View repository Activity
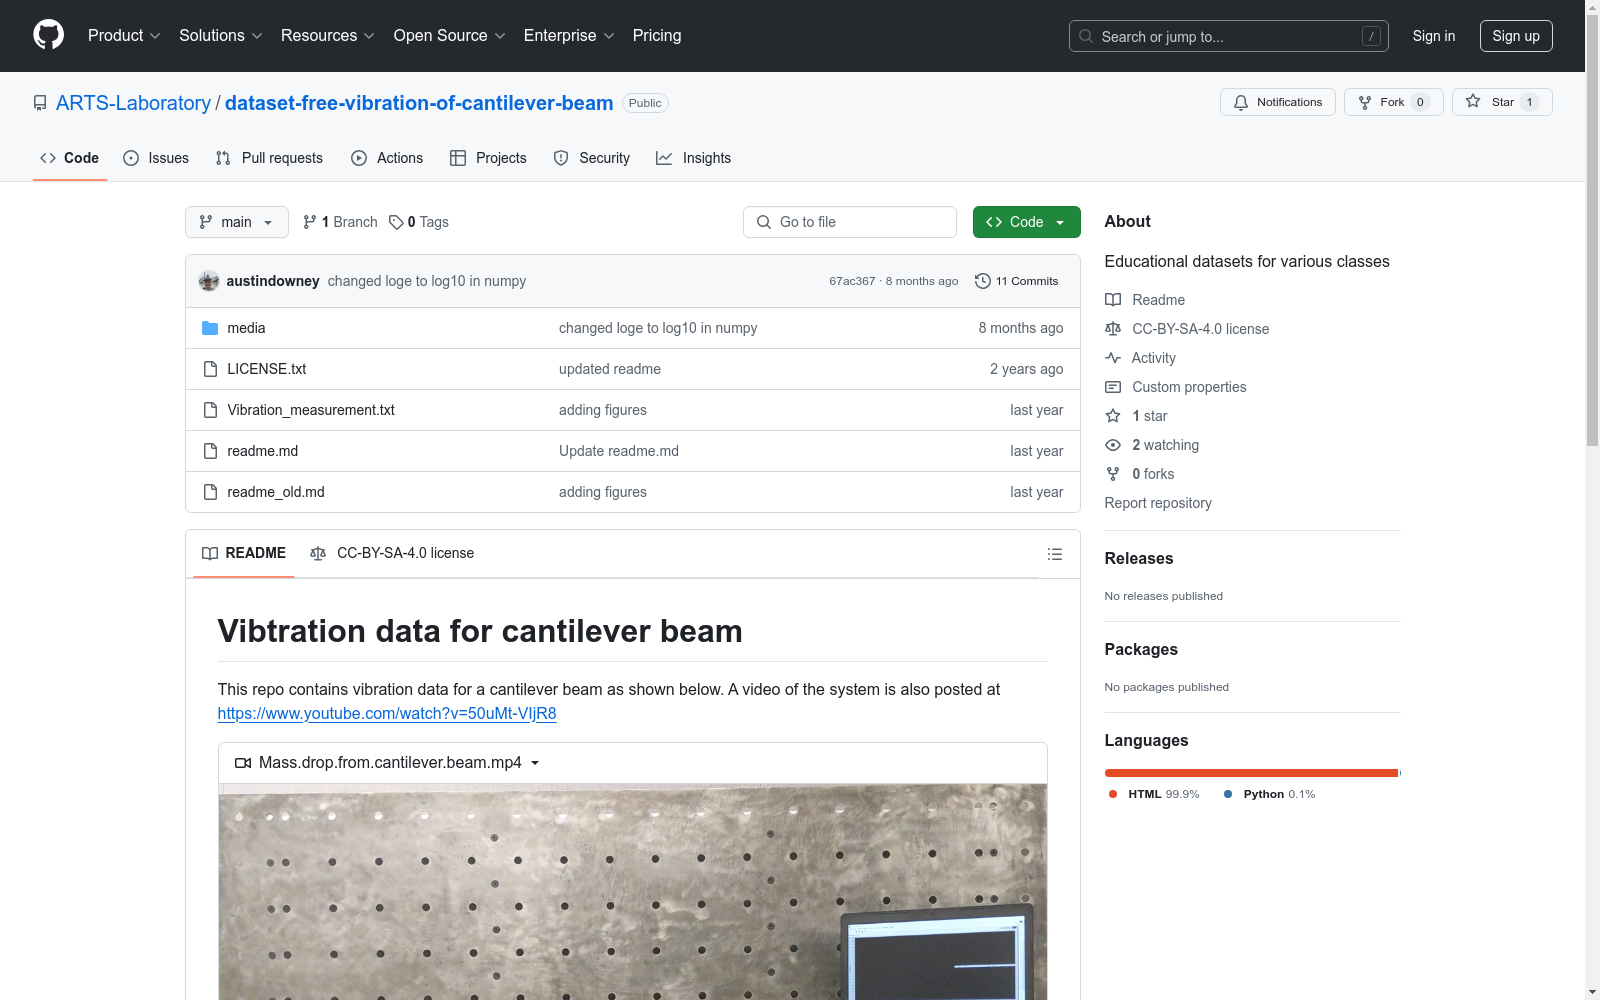 [1140, 358]
